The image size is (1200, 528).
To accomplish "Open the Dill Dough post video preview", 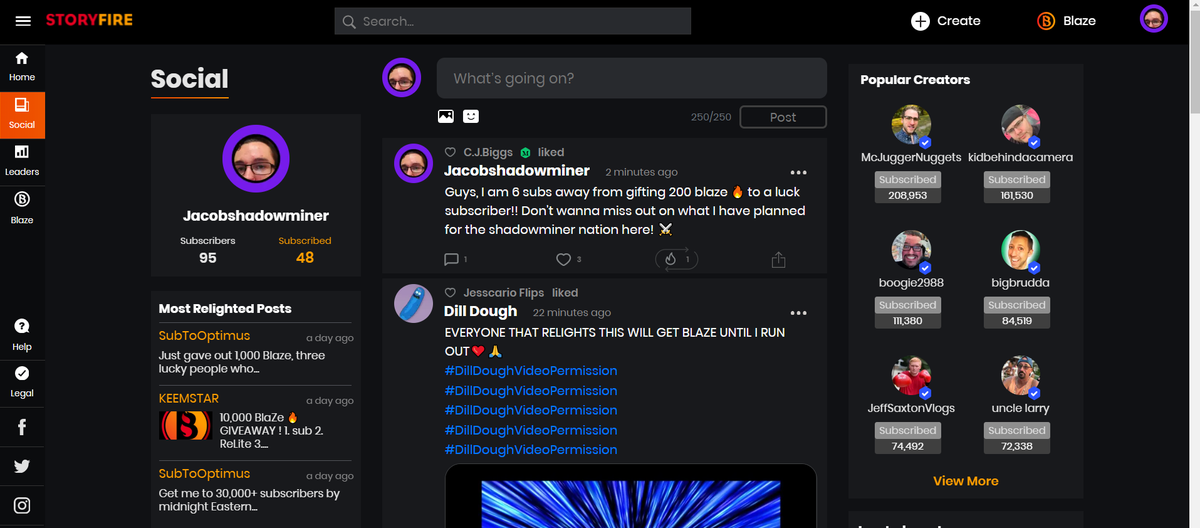I will click(x=631, y=496).
